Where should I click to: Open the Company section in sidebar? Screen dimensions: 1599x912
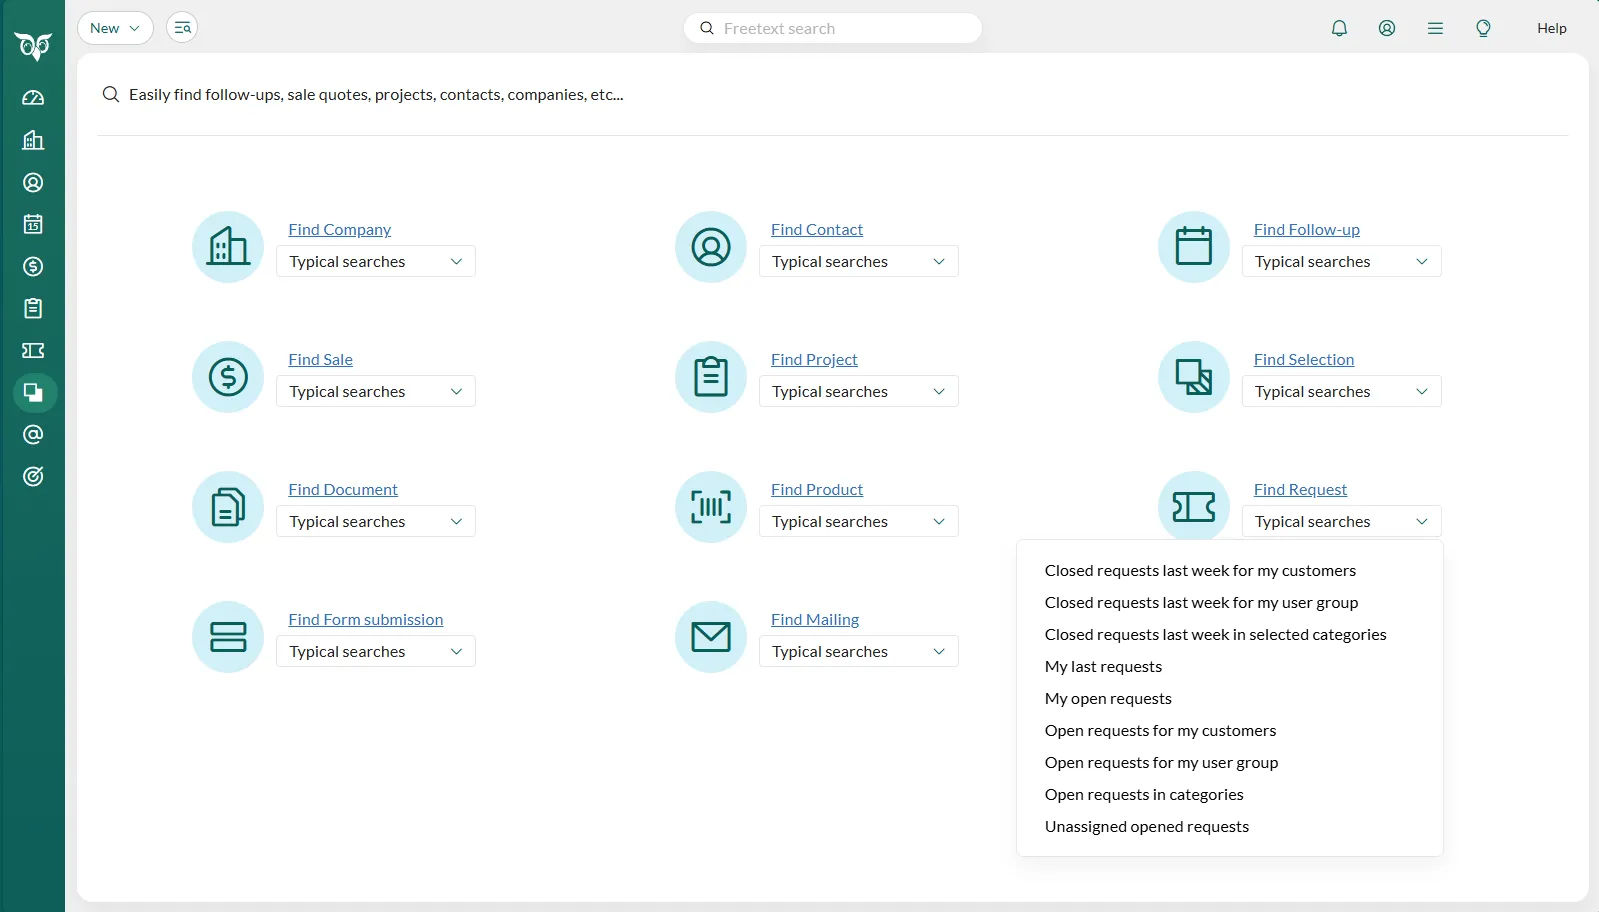tap(33, 140)
